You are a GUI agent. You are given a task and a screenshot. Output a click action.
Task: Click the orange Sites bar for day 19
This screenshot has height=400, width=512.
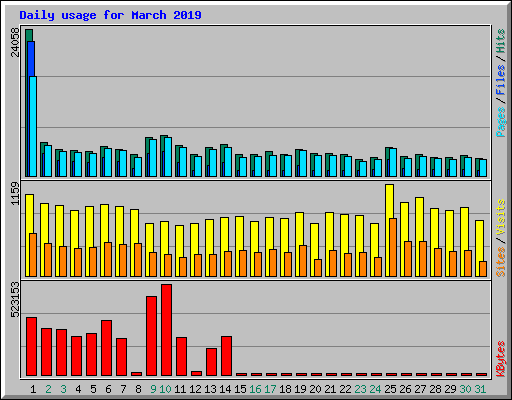[x=303, y=261]
